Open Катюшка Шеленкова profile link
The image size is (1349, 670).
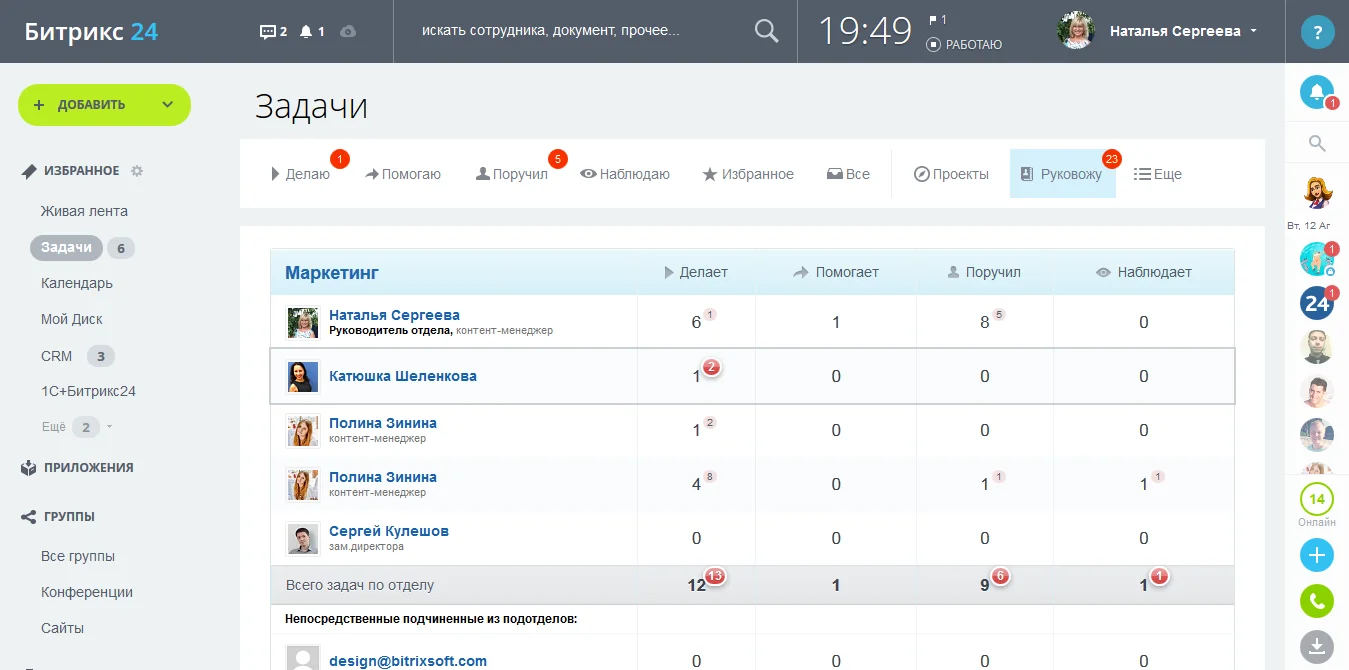point(402,376)
